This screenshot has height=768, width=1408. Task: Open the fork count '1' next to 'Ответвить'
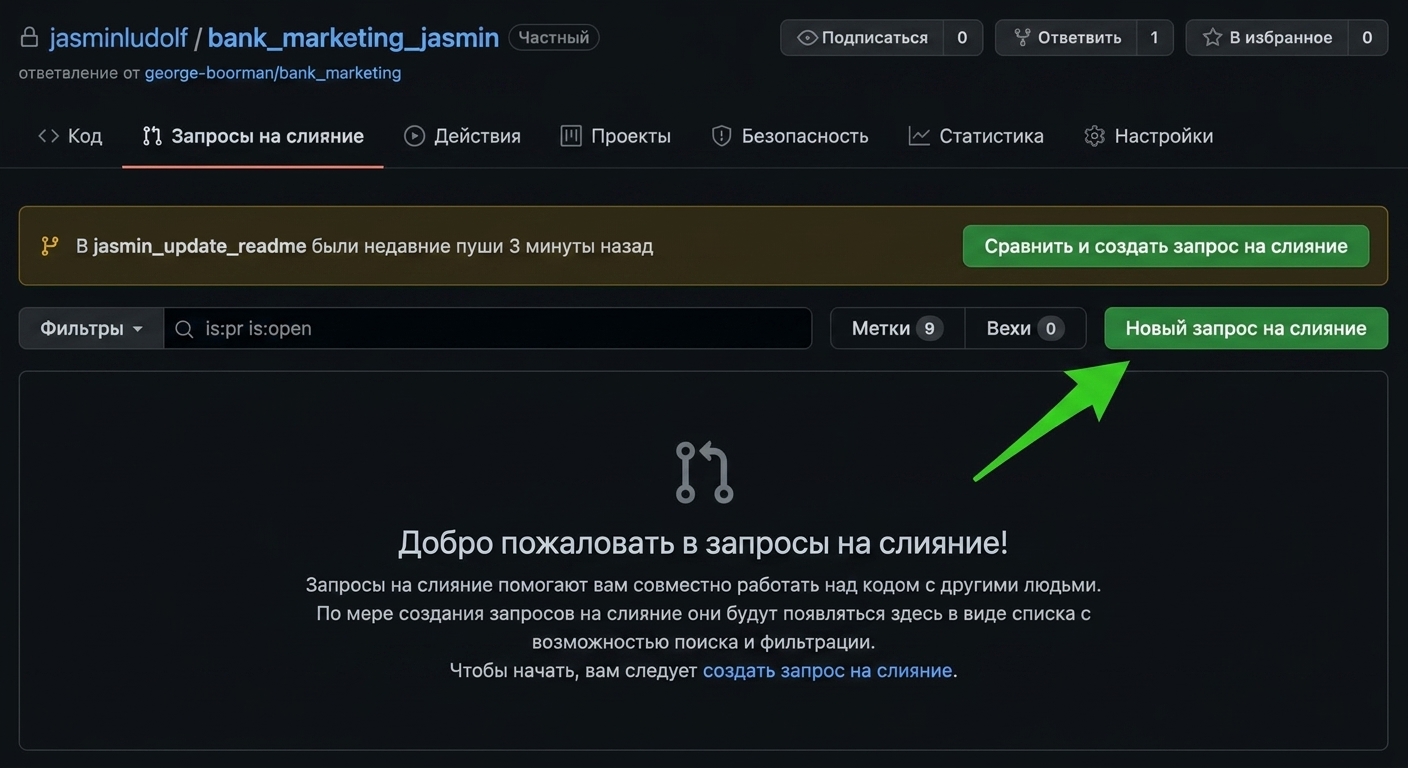[1154, 38]
